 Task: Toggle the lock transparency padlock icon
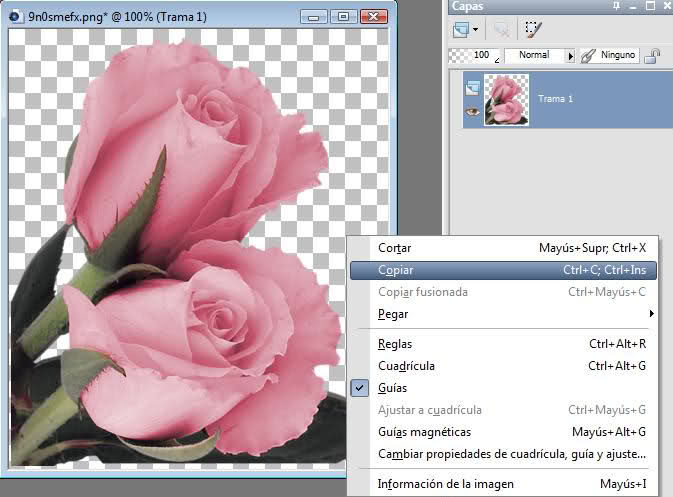[x=652, y=56]
